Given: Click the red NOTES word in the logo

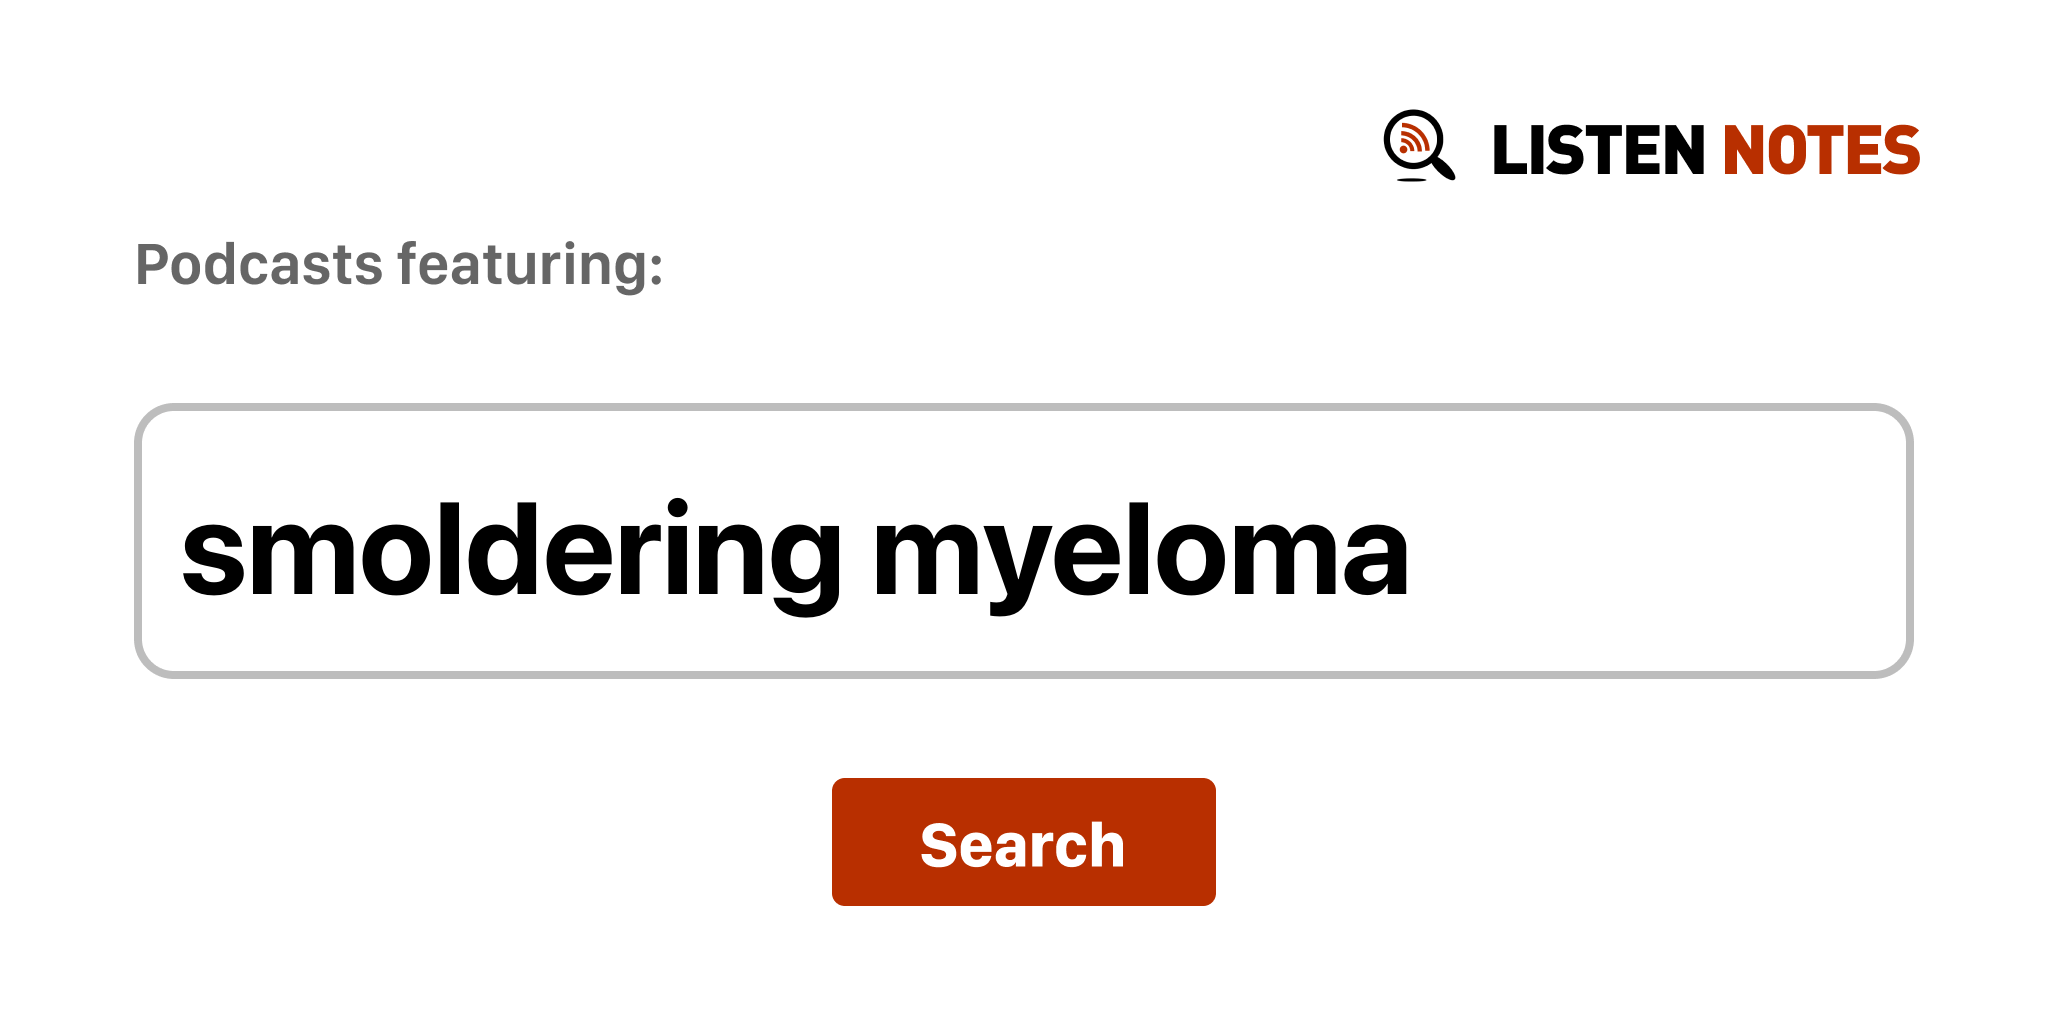Looking at the screenshot, I should (x=1820, y=151).
